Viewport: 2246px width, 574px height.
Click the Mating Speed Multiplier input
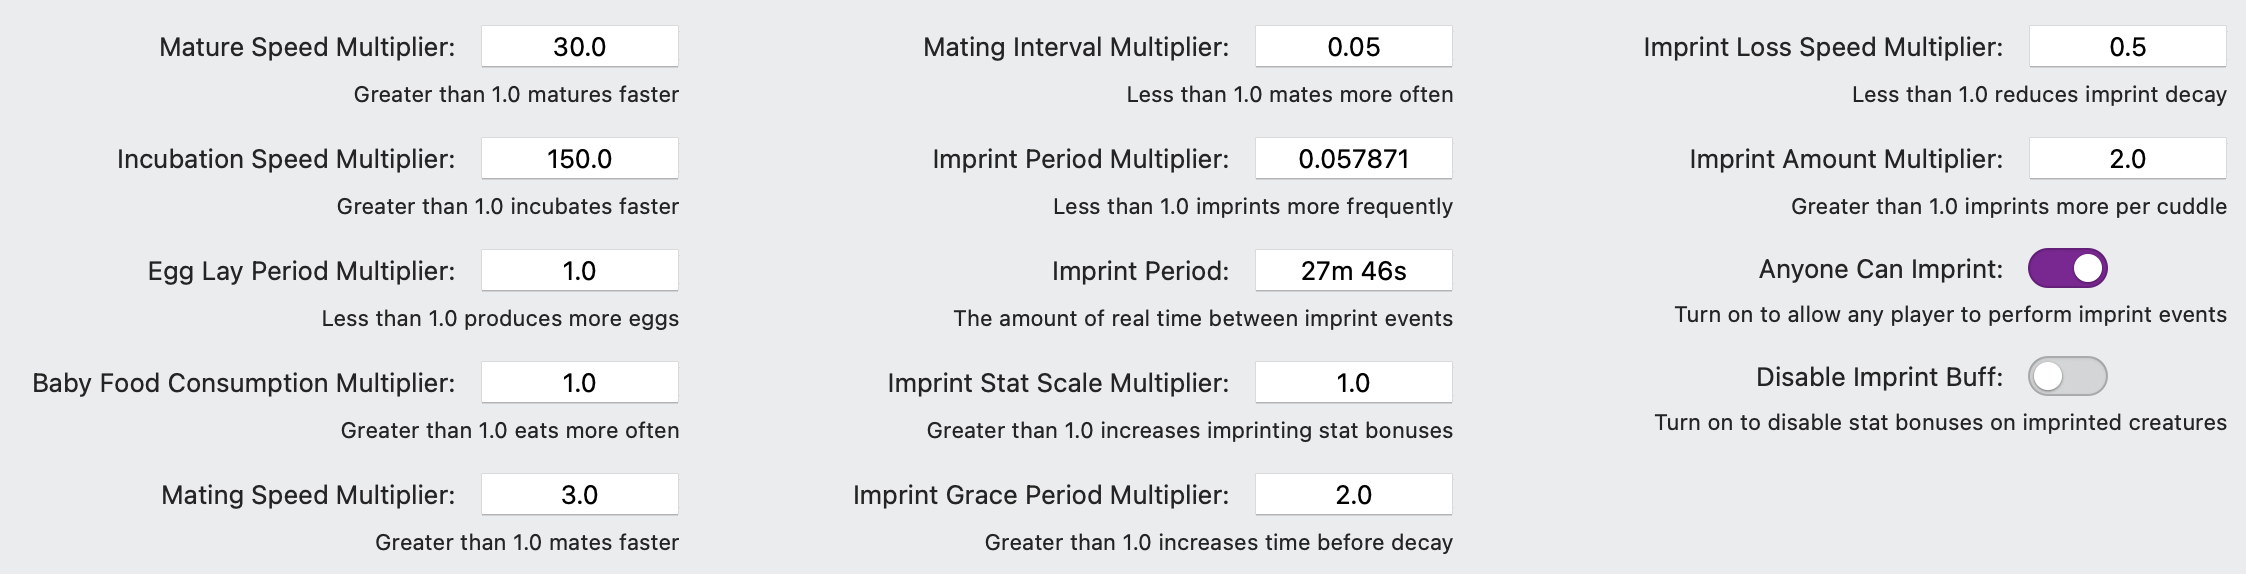(580, 495)
